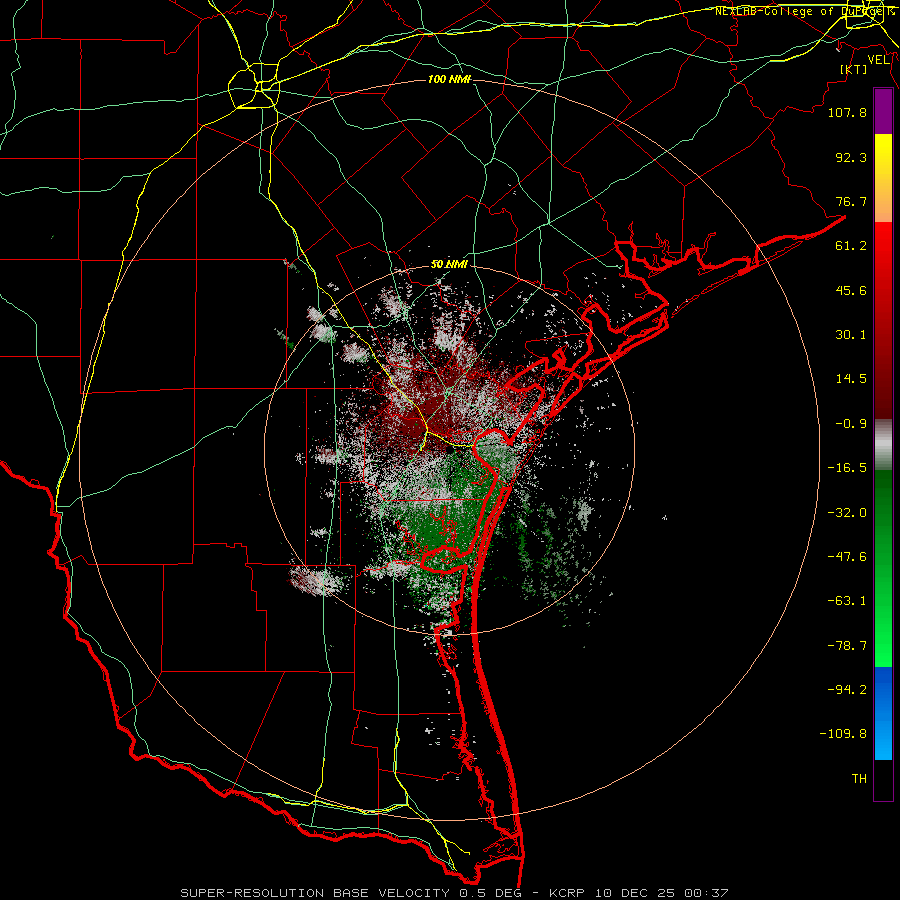This screenshot has width=900, height=900.
Task: Click the blue segment of color bar
Action: [x=883, y=713]
